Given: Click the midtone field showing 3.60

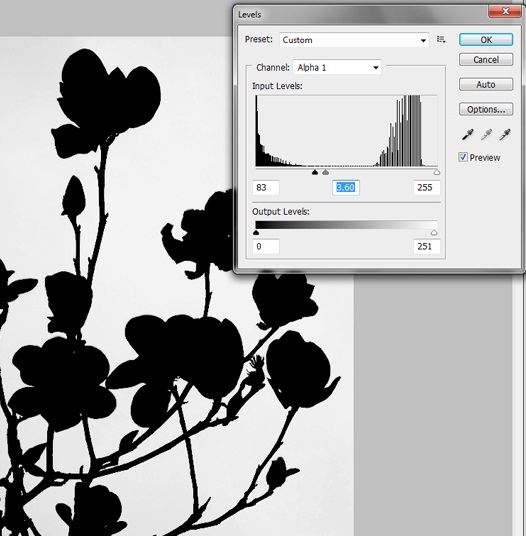Looking at the screenshot, I should pyautogui.click(x=346, y=188).
